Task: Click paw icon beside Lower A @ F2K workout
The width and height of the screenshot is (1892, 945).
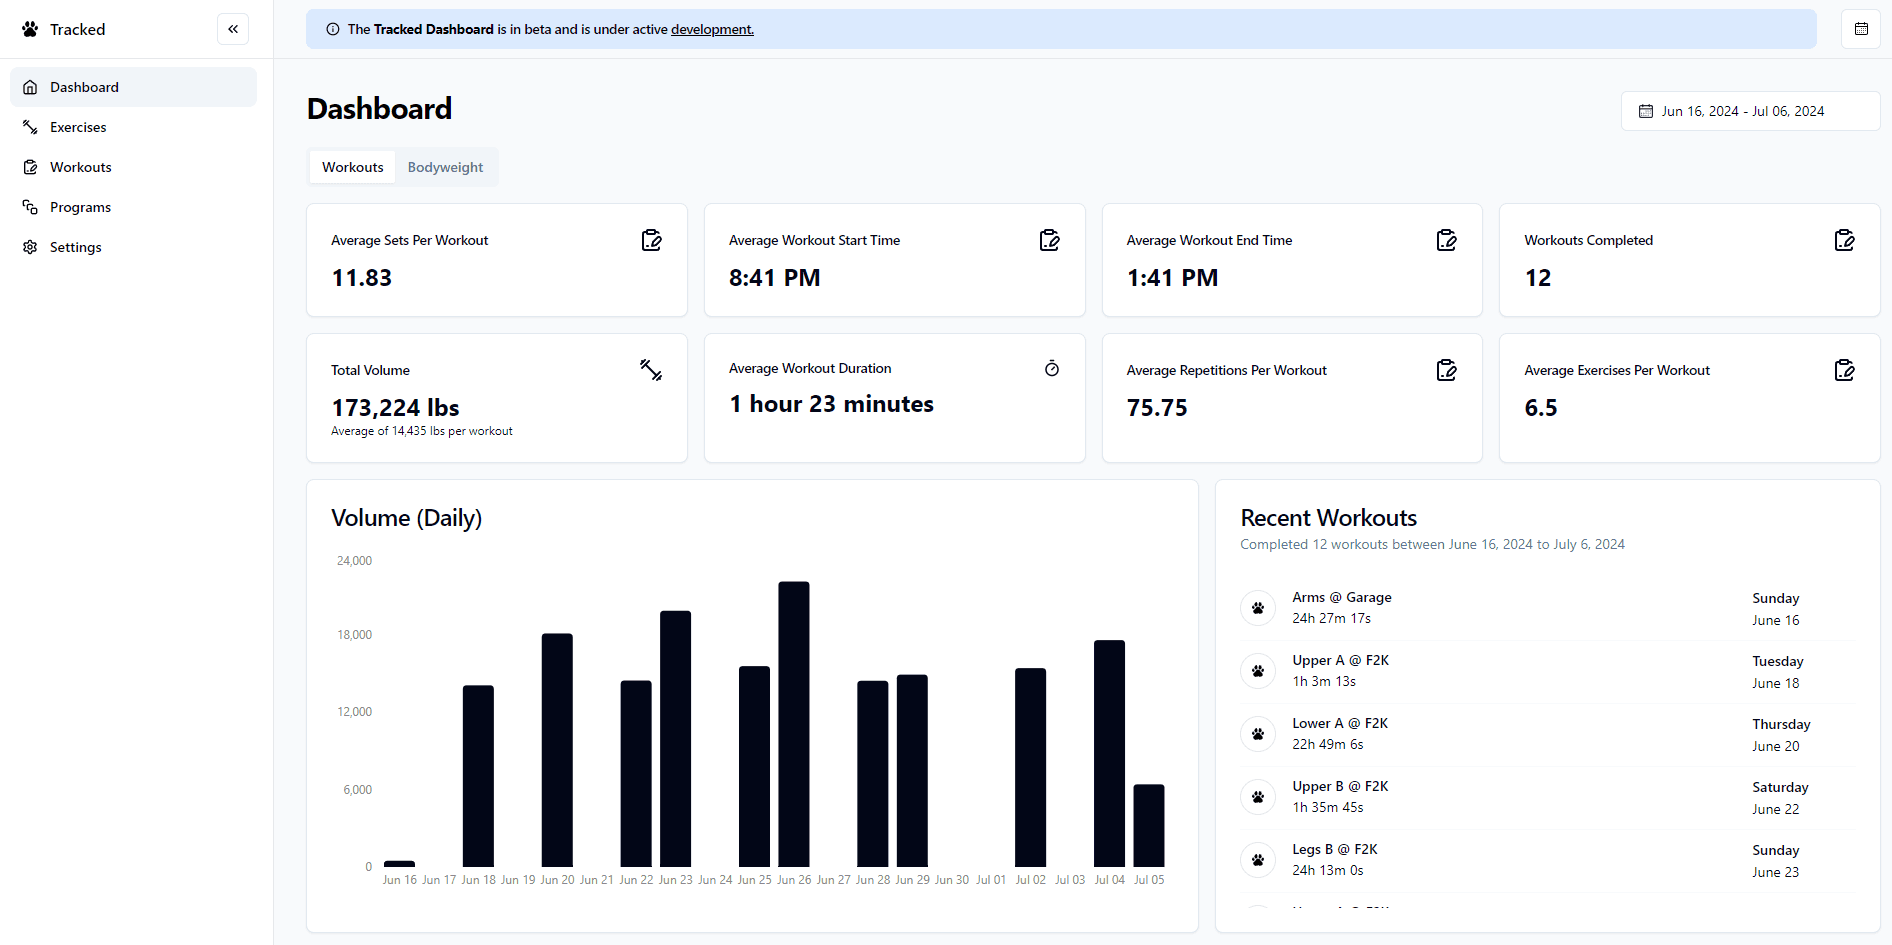Action: (1258, 734)
